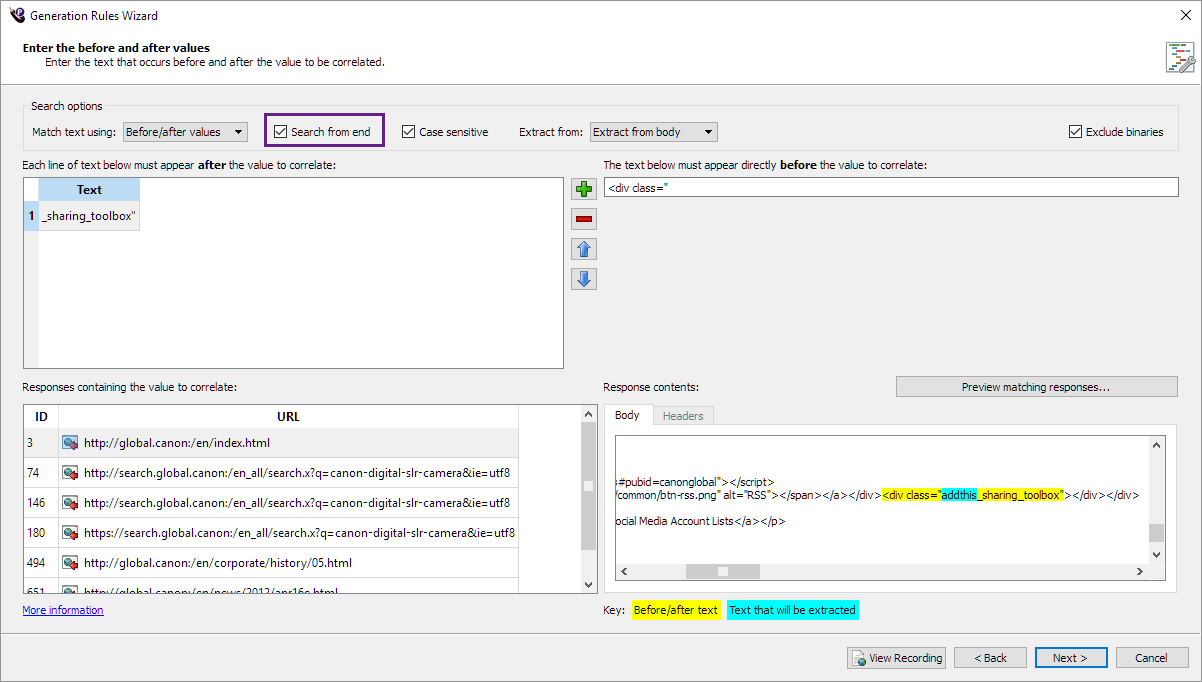Toggle the Search from end checkbox

tap(281, 132)
